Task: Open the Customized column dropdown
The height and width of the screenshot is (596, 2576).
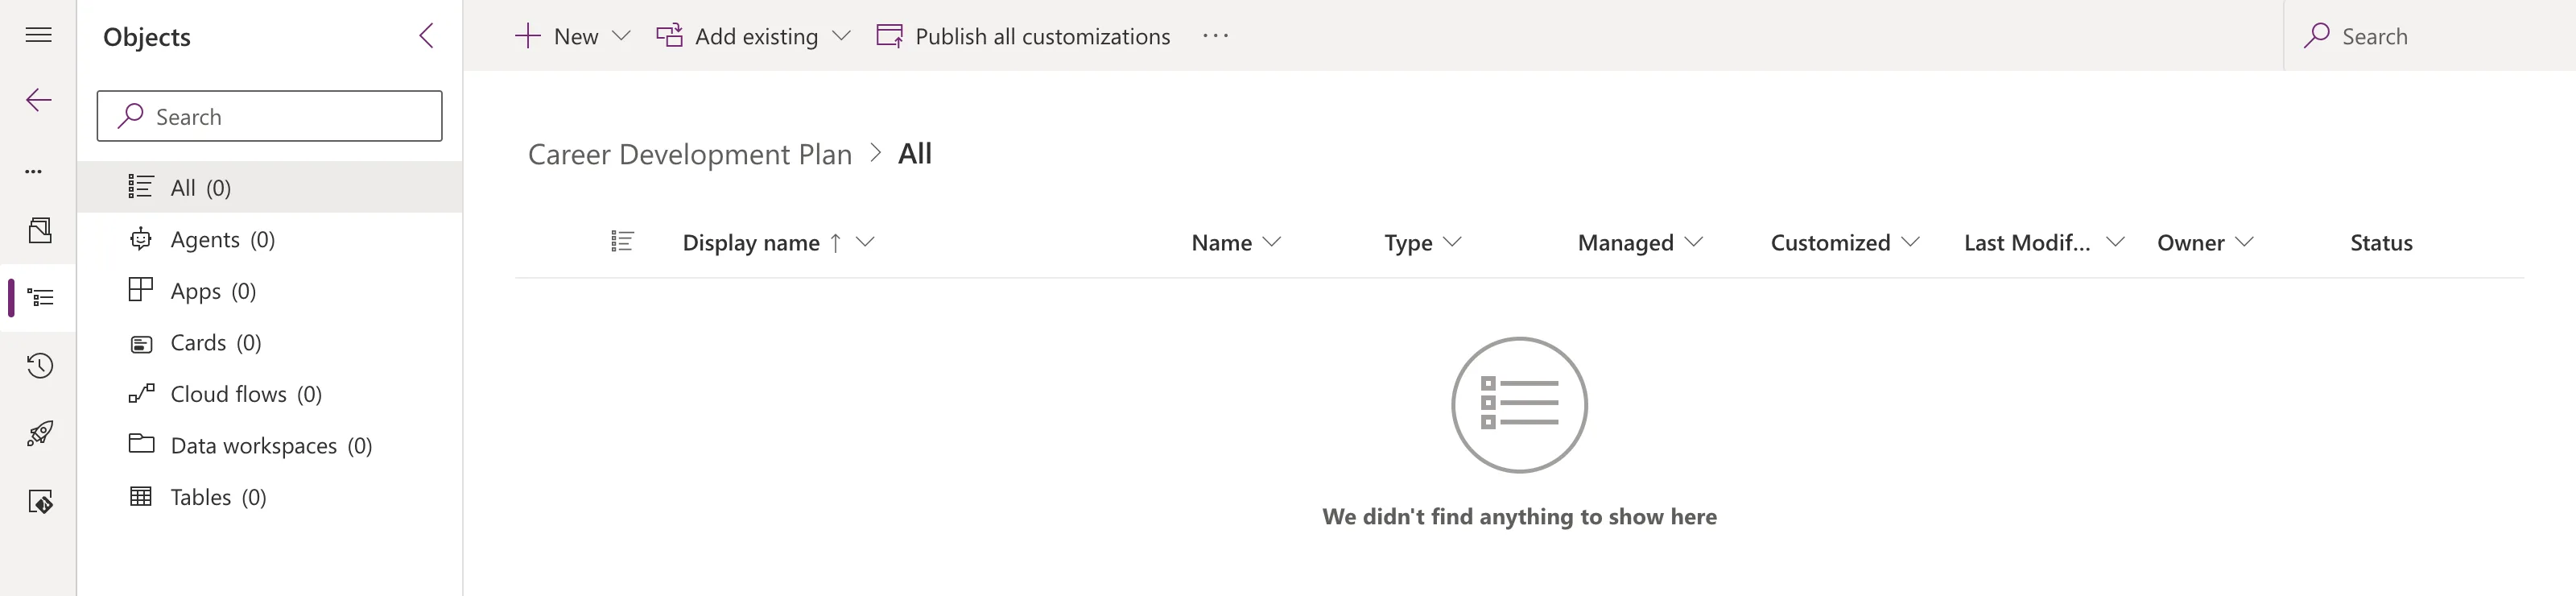Action: point(1911,242)
